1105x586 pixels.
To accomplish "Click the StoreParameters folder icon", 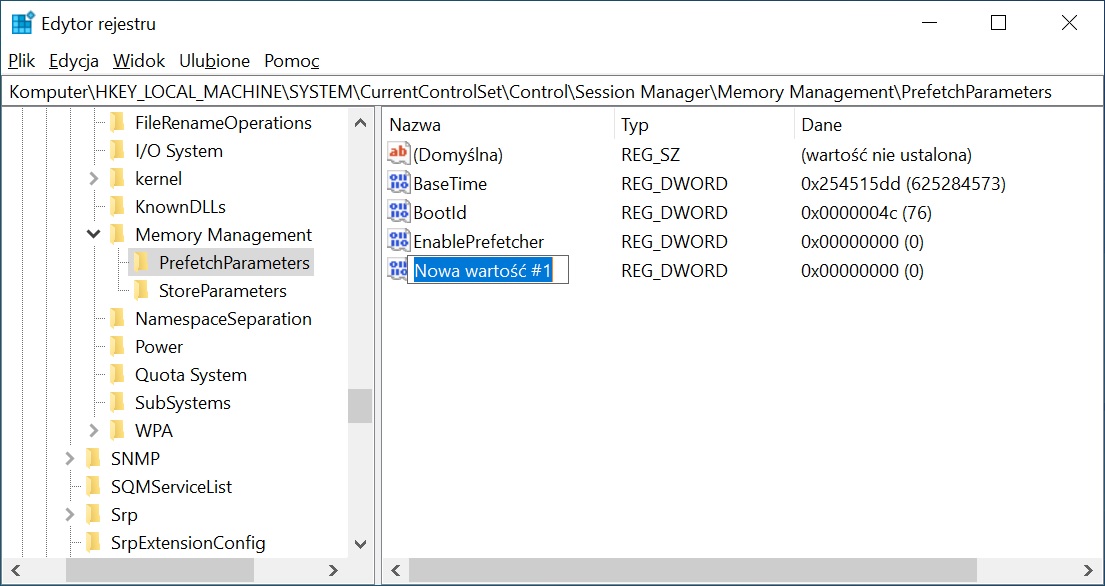I will (141, 291).
